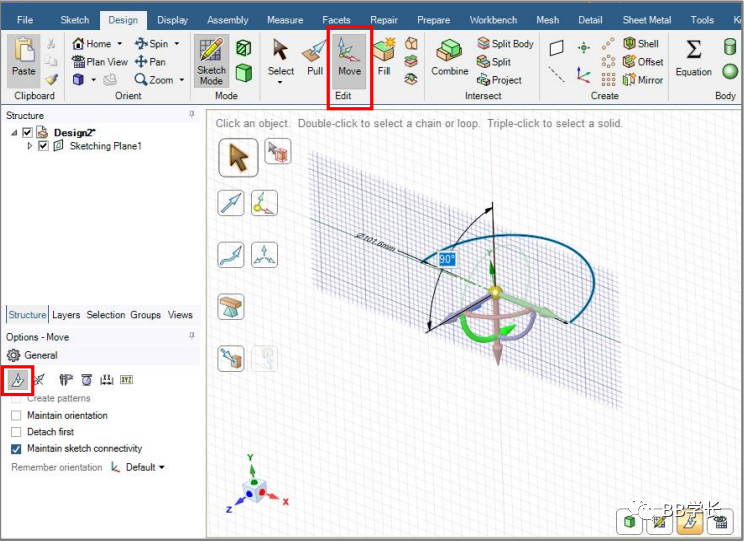The image size is (745, 542).
Task: Pin the Structure panel
Action: pos(191,114)
